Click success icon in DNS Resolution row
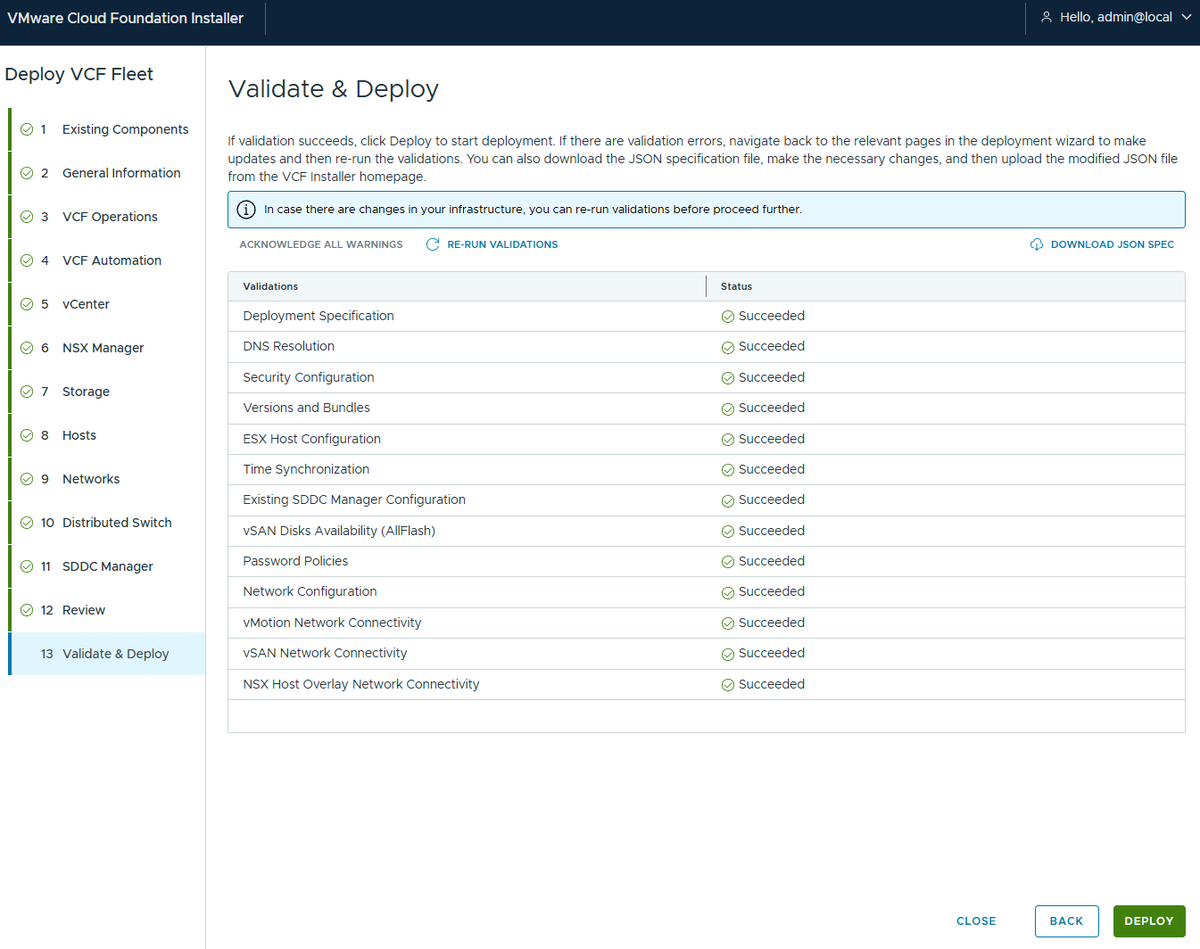The width and height of the screenshot is (1200, 949). [x=728, y=347]
